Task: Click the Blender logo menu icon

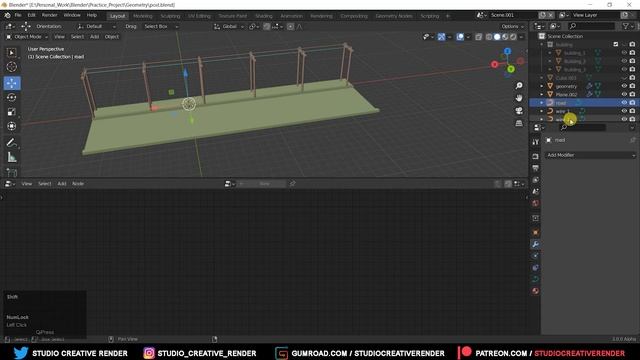Action: pos(7,15)
